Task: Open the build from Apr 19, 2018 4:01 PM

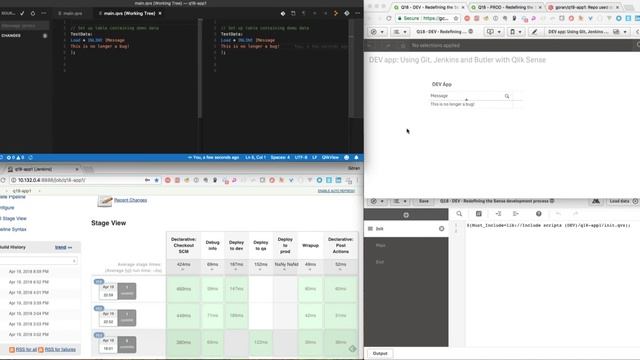Action: click(29, 292)
